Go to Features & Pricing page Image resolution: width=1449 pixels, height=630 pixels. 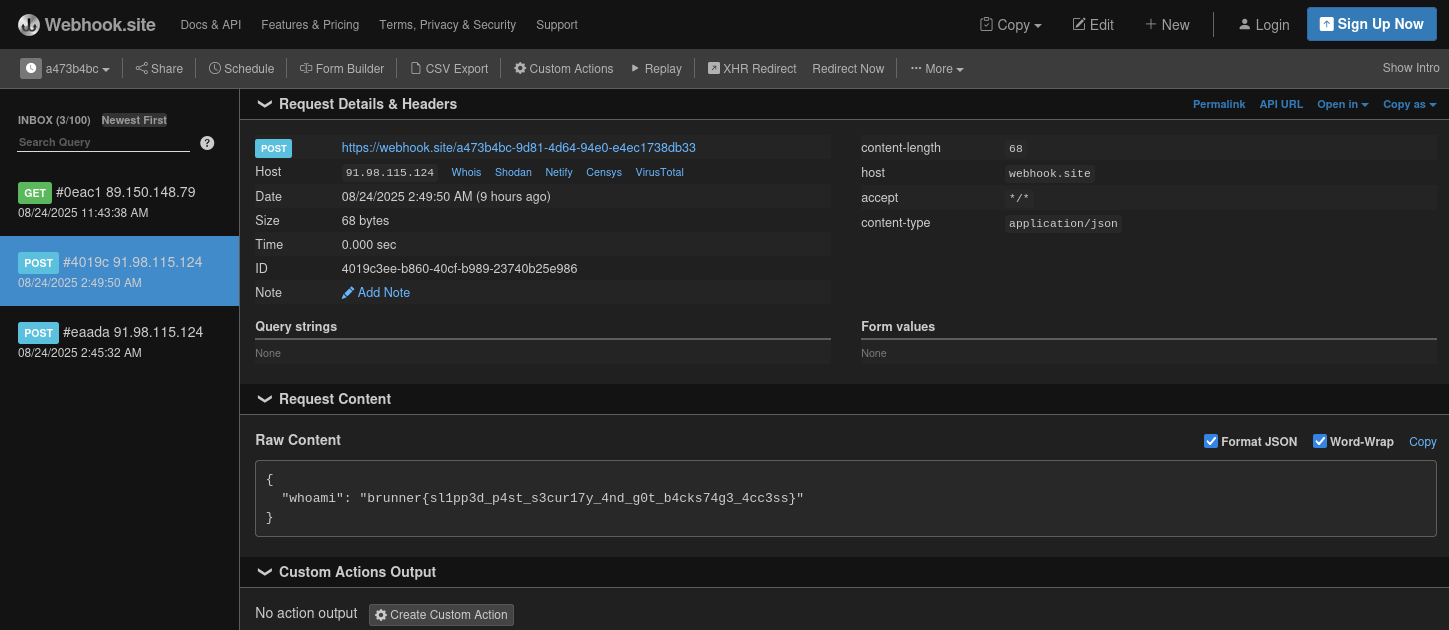point(310,25)
